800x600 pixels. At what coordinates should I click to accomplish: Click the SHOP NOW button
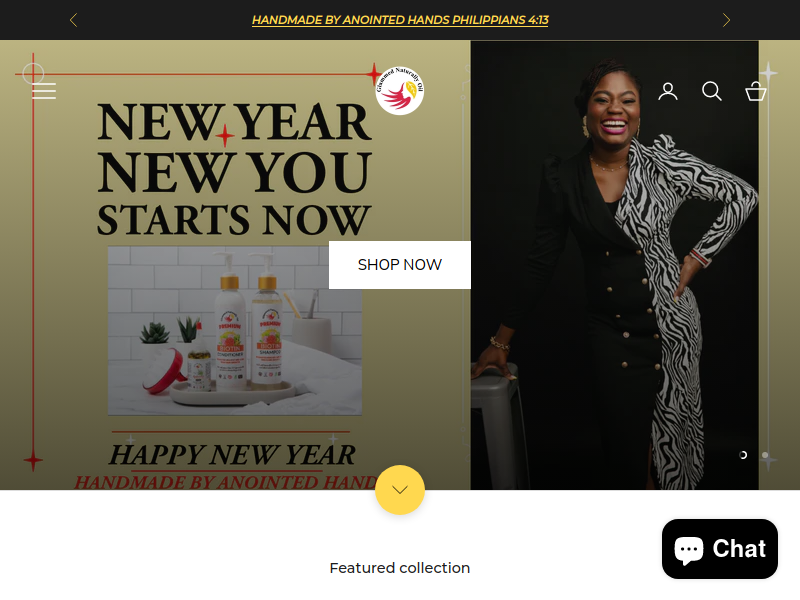coord(399,265)
